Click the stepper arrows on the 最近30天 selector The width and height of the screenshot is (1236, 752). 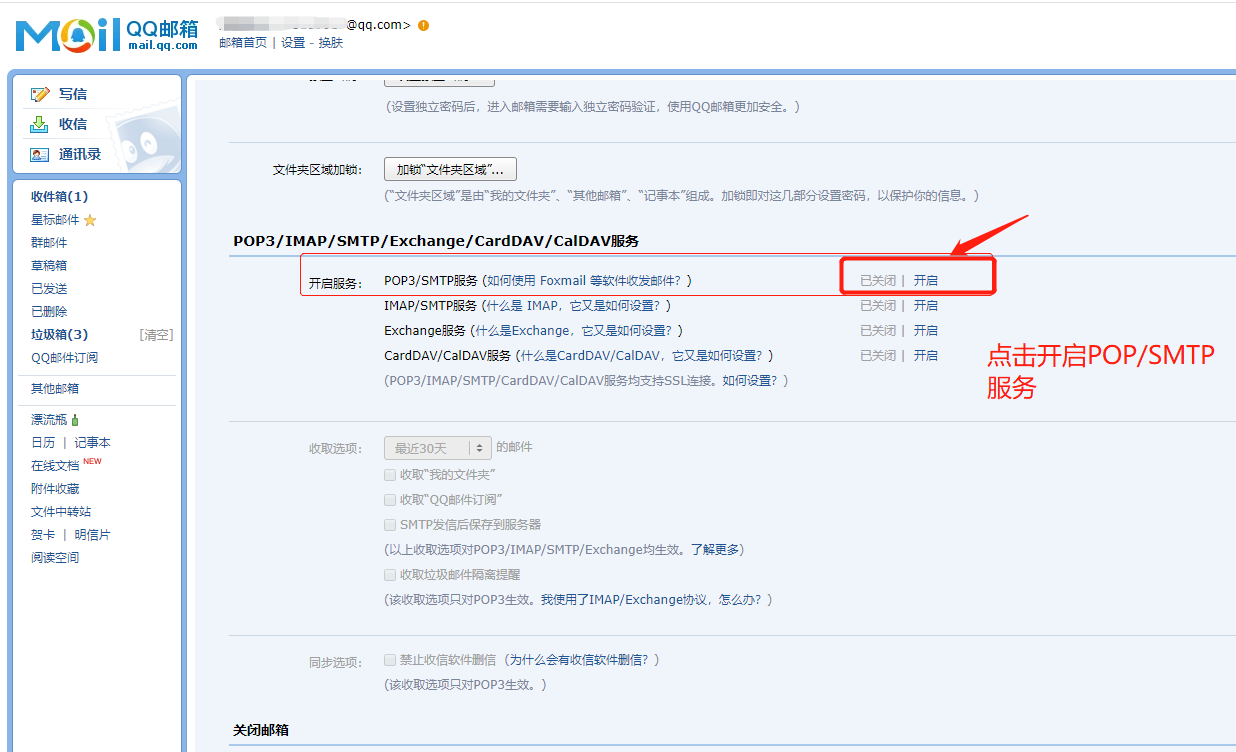tap(481, 448)
